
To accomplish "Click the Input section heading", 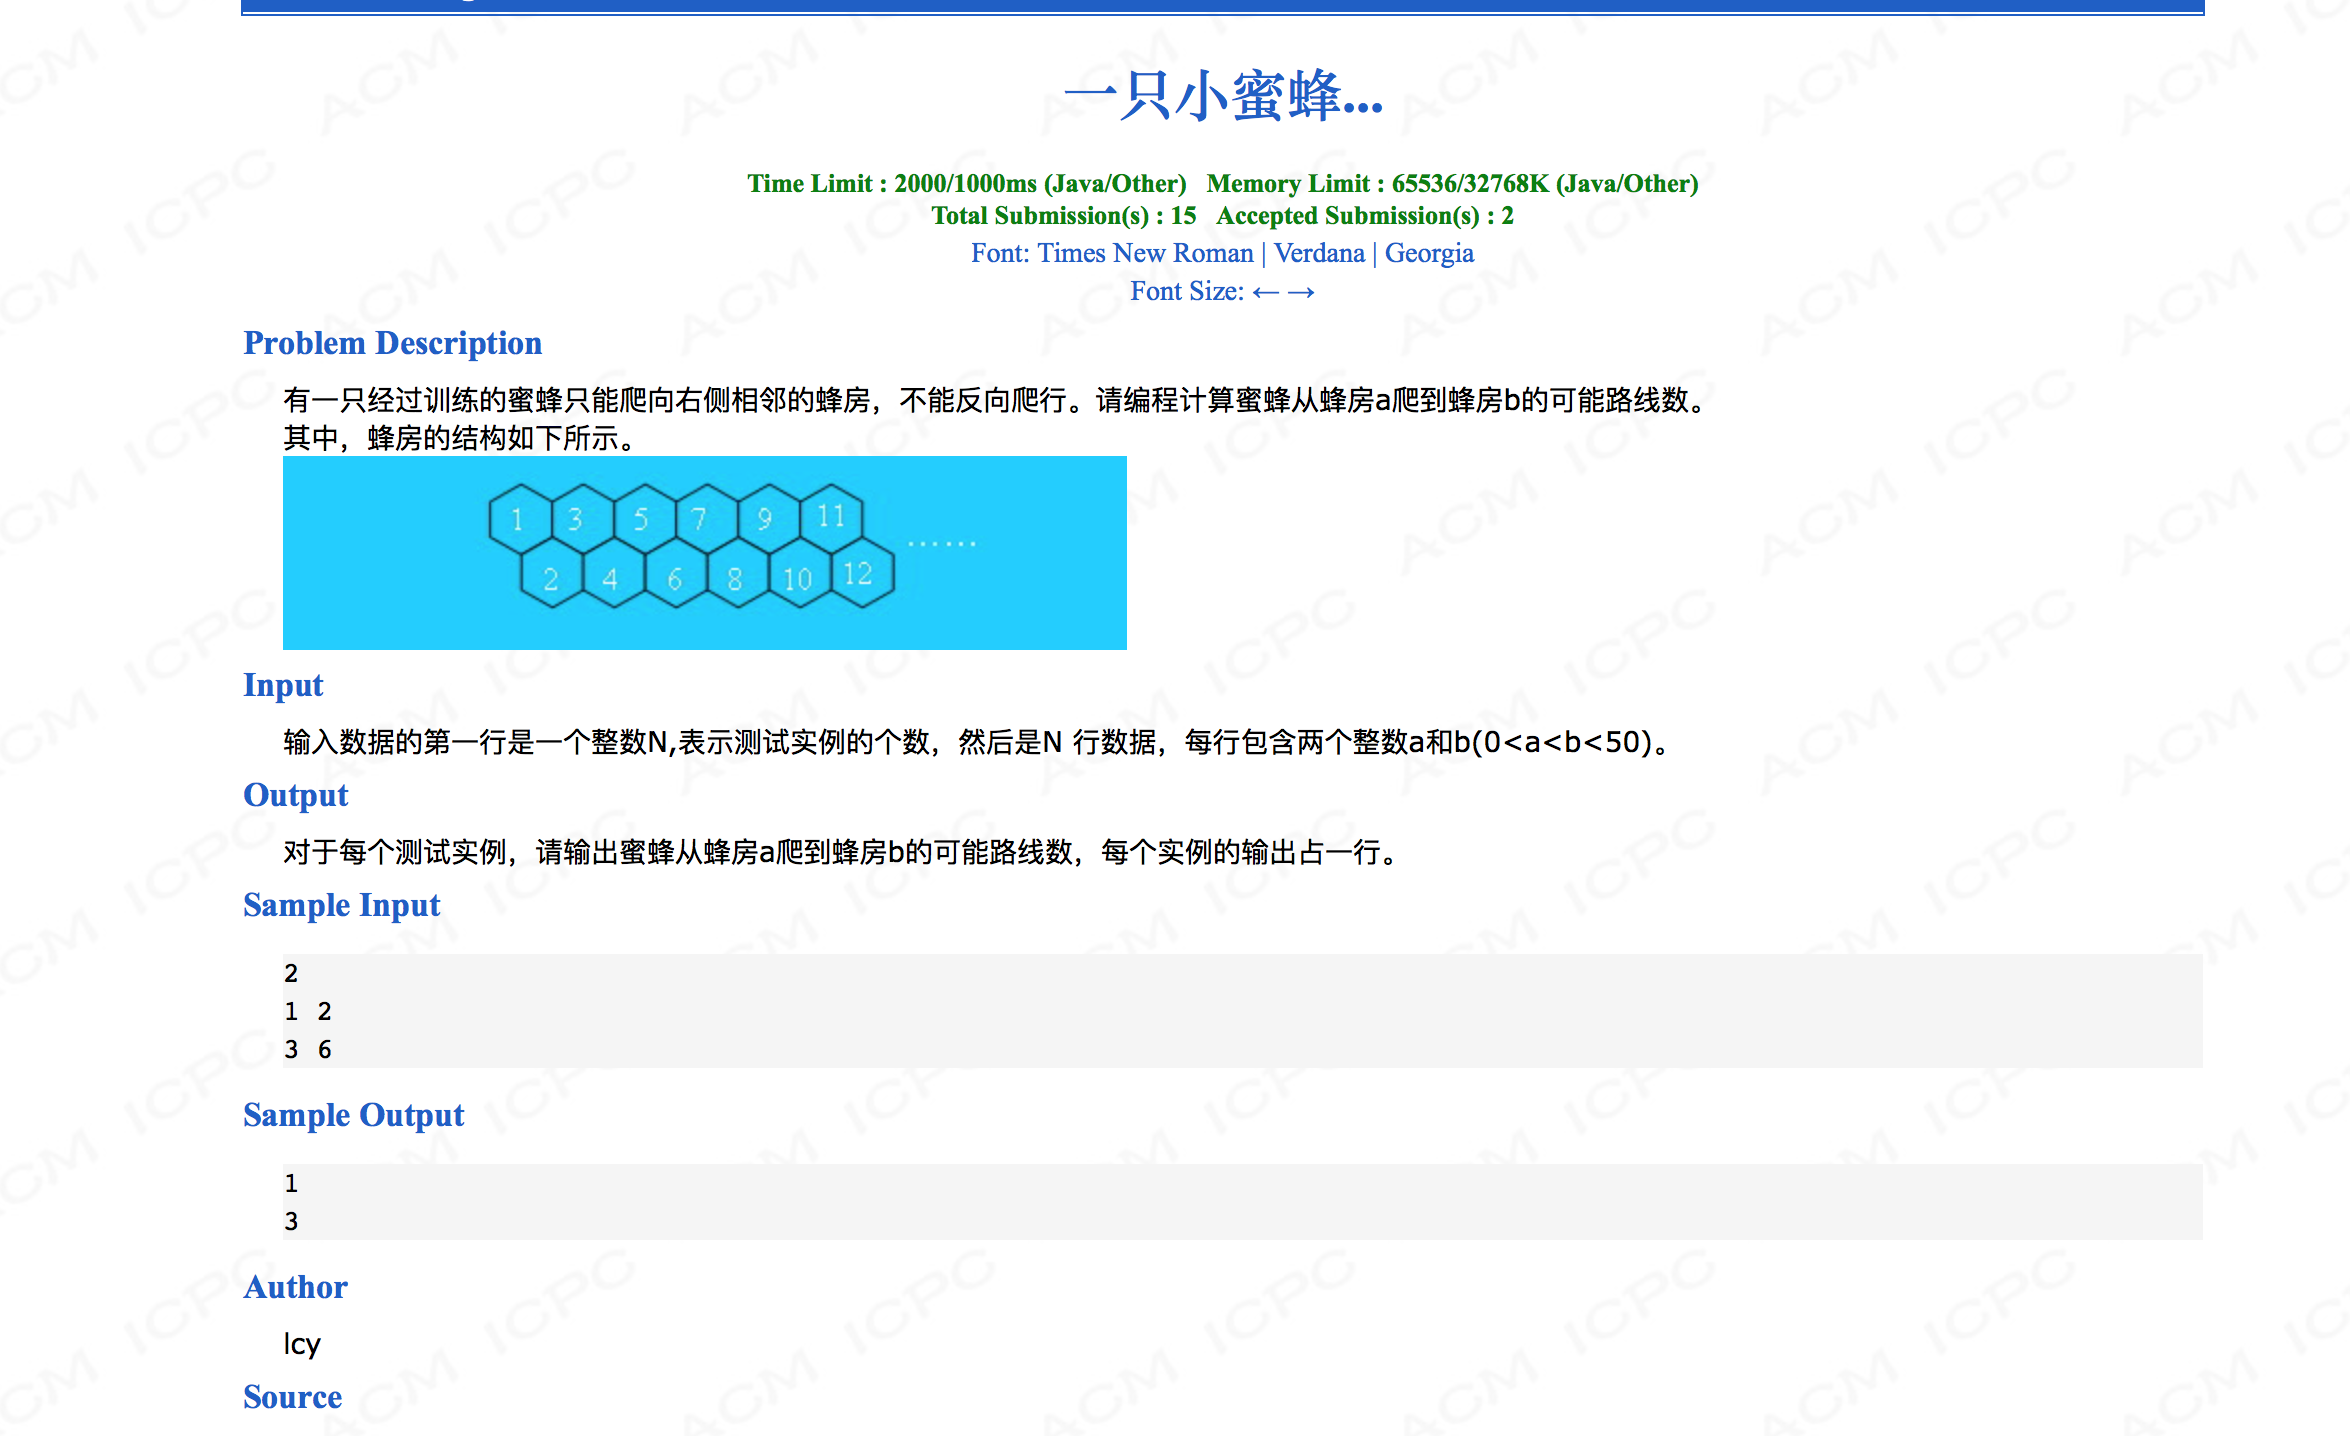I will point(283,685).
